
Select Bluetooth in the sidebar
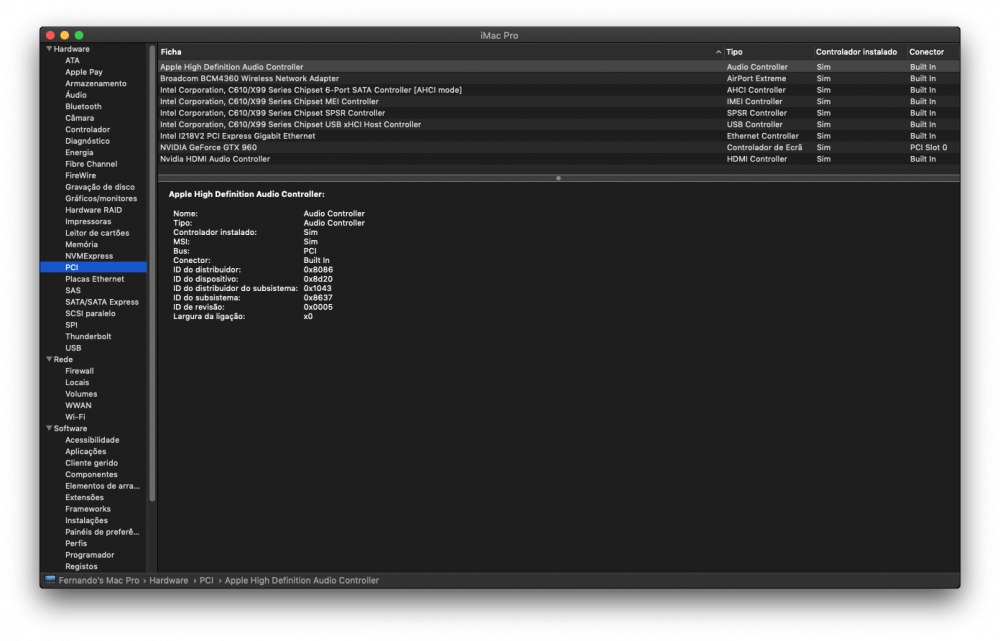pos(83,107)
